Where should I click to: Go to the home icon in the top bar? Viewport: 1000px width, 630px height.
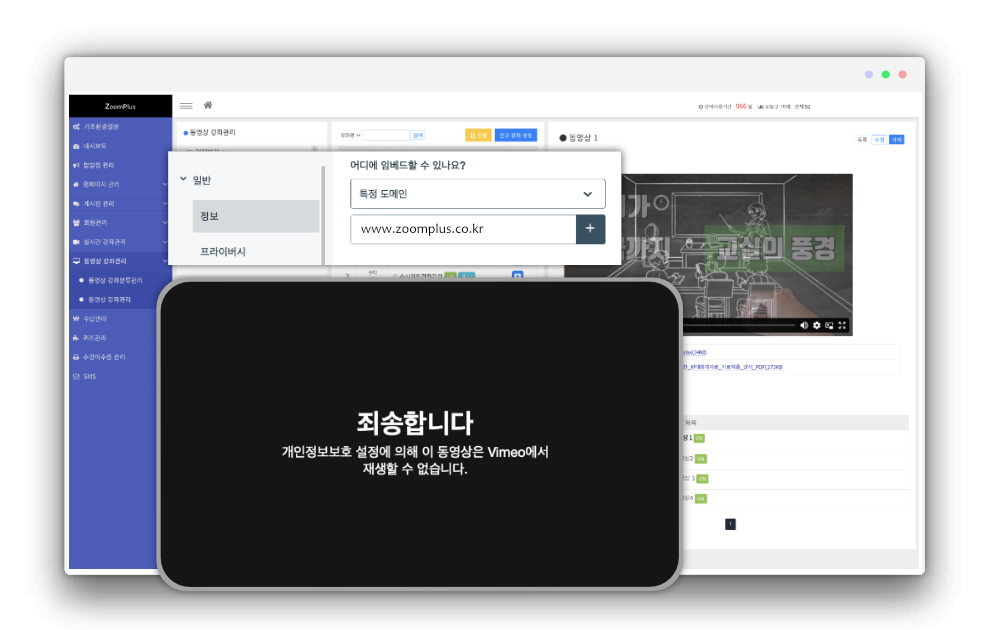click(208, 105)
